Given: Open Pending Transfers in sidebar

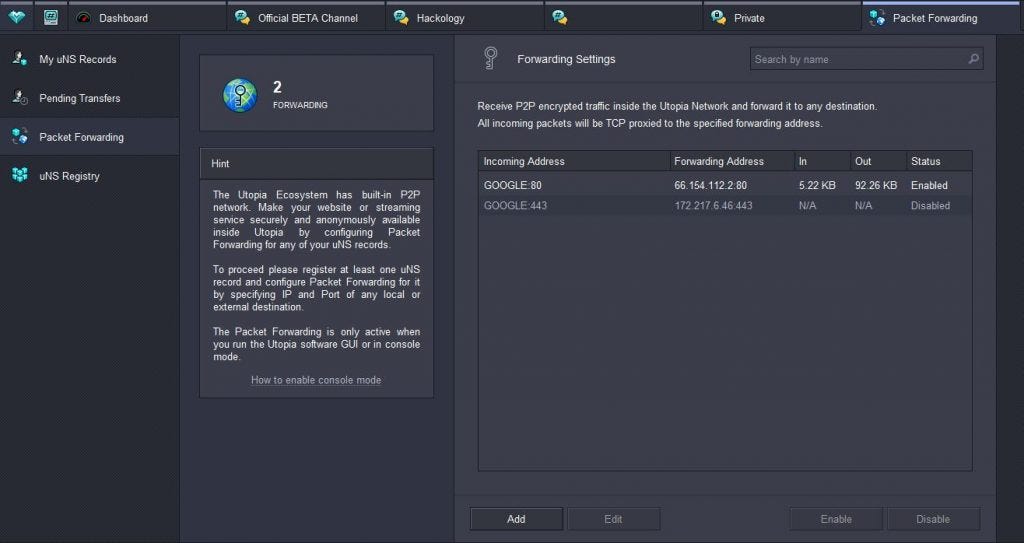Looking at the screenshot, I should point(89,98).
